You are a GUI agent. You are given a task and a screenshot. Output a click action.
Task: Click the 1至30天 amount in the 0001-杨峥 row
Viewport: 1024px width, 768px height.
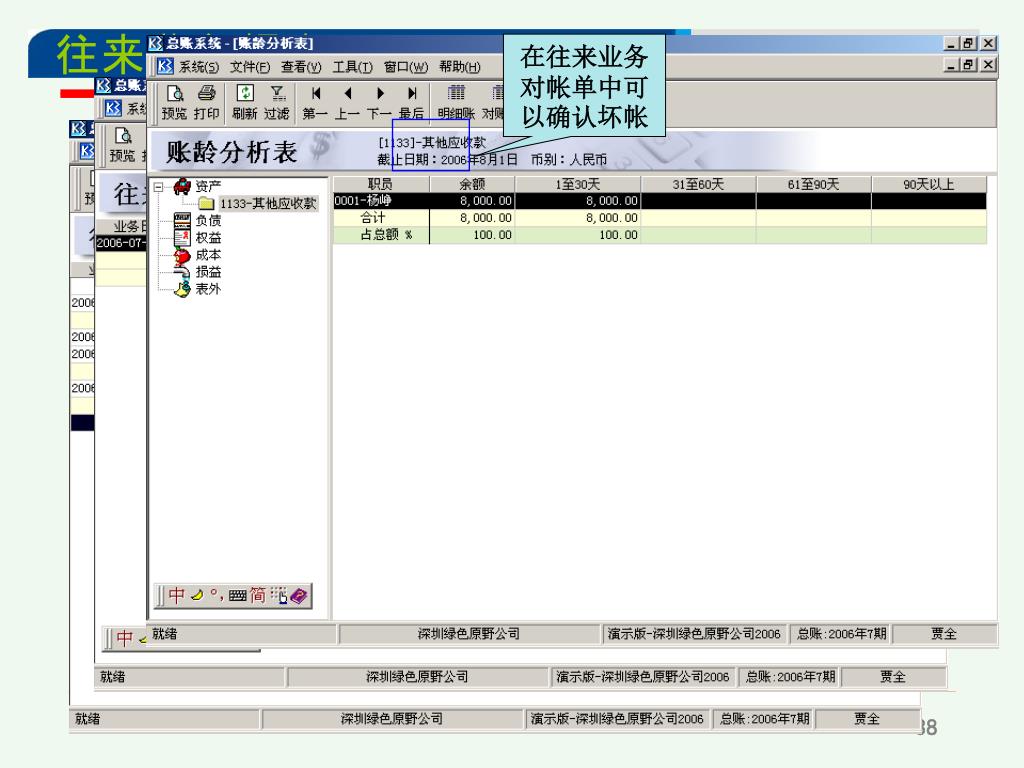click(x=612, y=201)
